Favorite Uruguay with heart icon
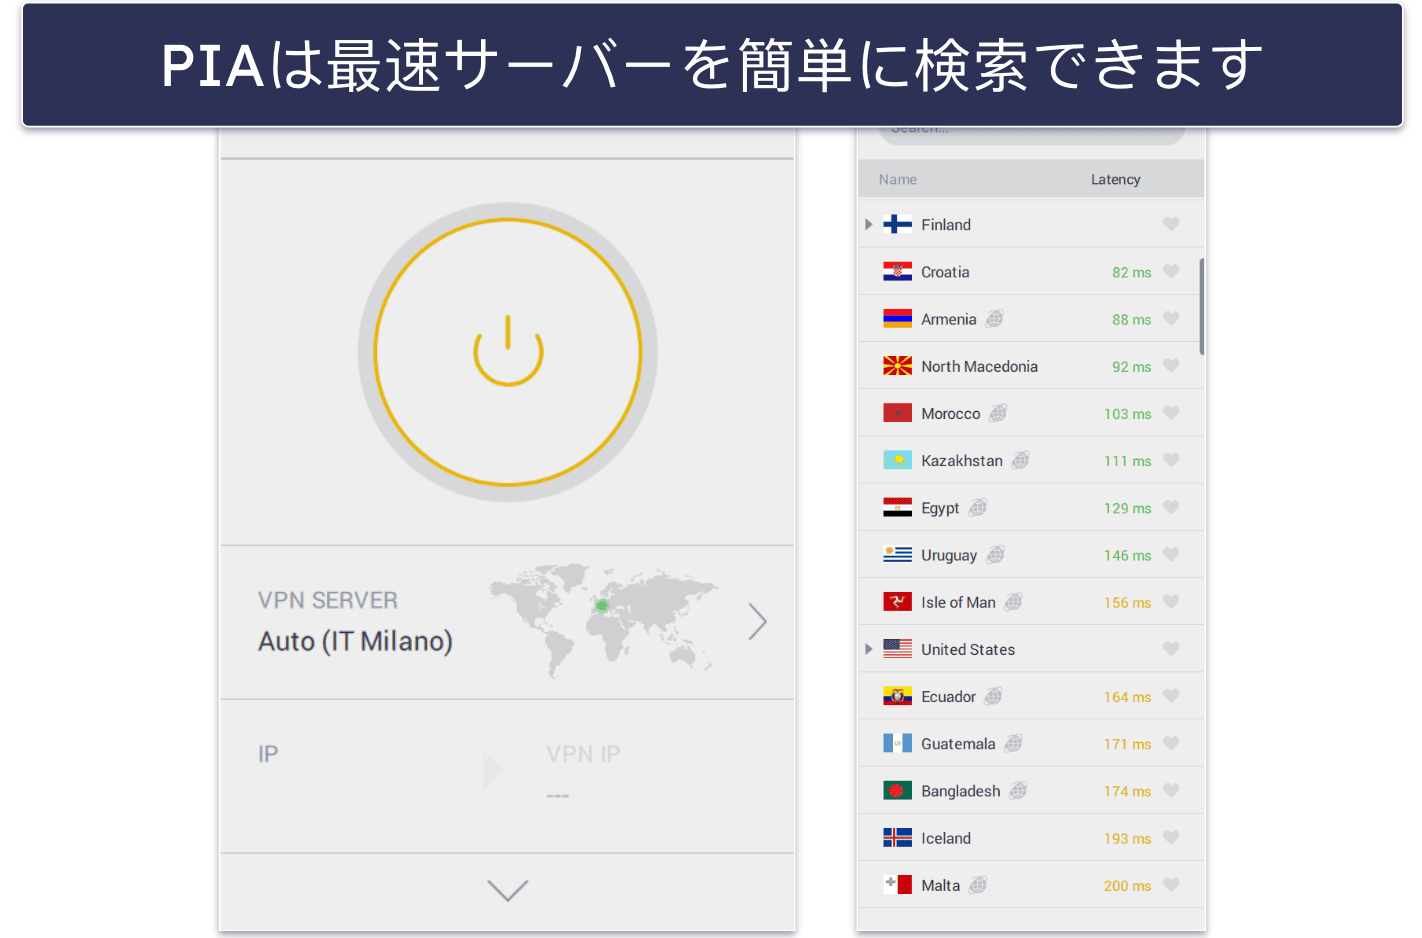This screenshot has height=938, width=1422. 1171,554
